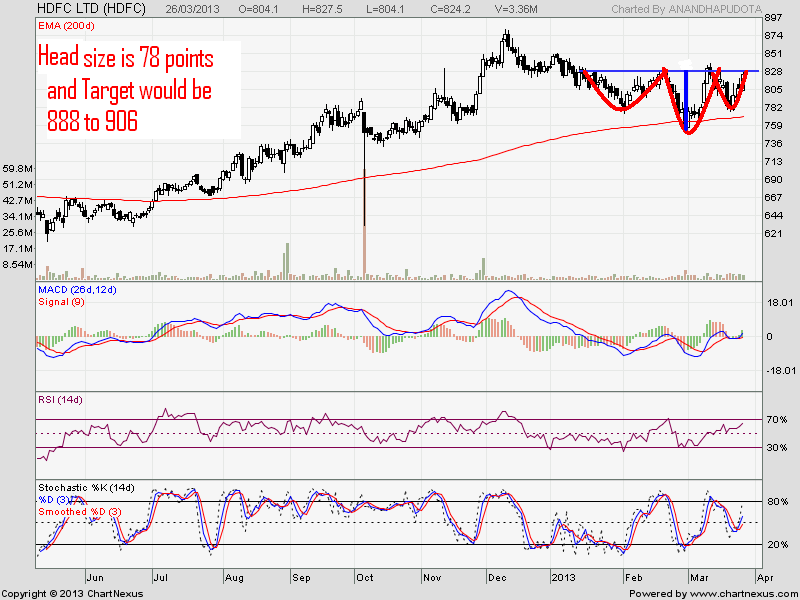Click the Copyright 2013 ChartNexus text
The image size is (800, 600).
click(x=72, y=593)
